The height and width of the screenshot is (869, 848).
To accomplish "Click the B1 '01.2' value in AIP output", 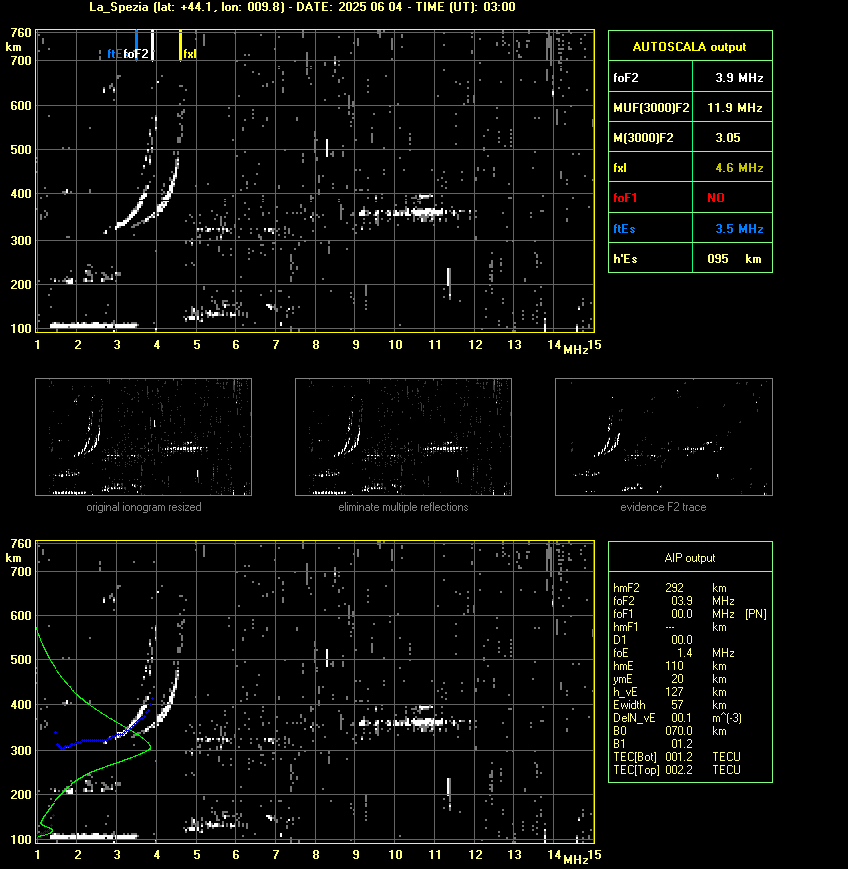I will [x=682, y=744].
